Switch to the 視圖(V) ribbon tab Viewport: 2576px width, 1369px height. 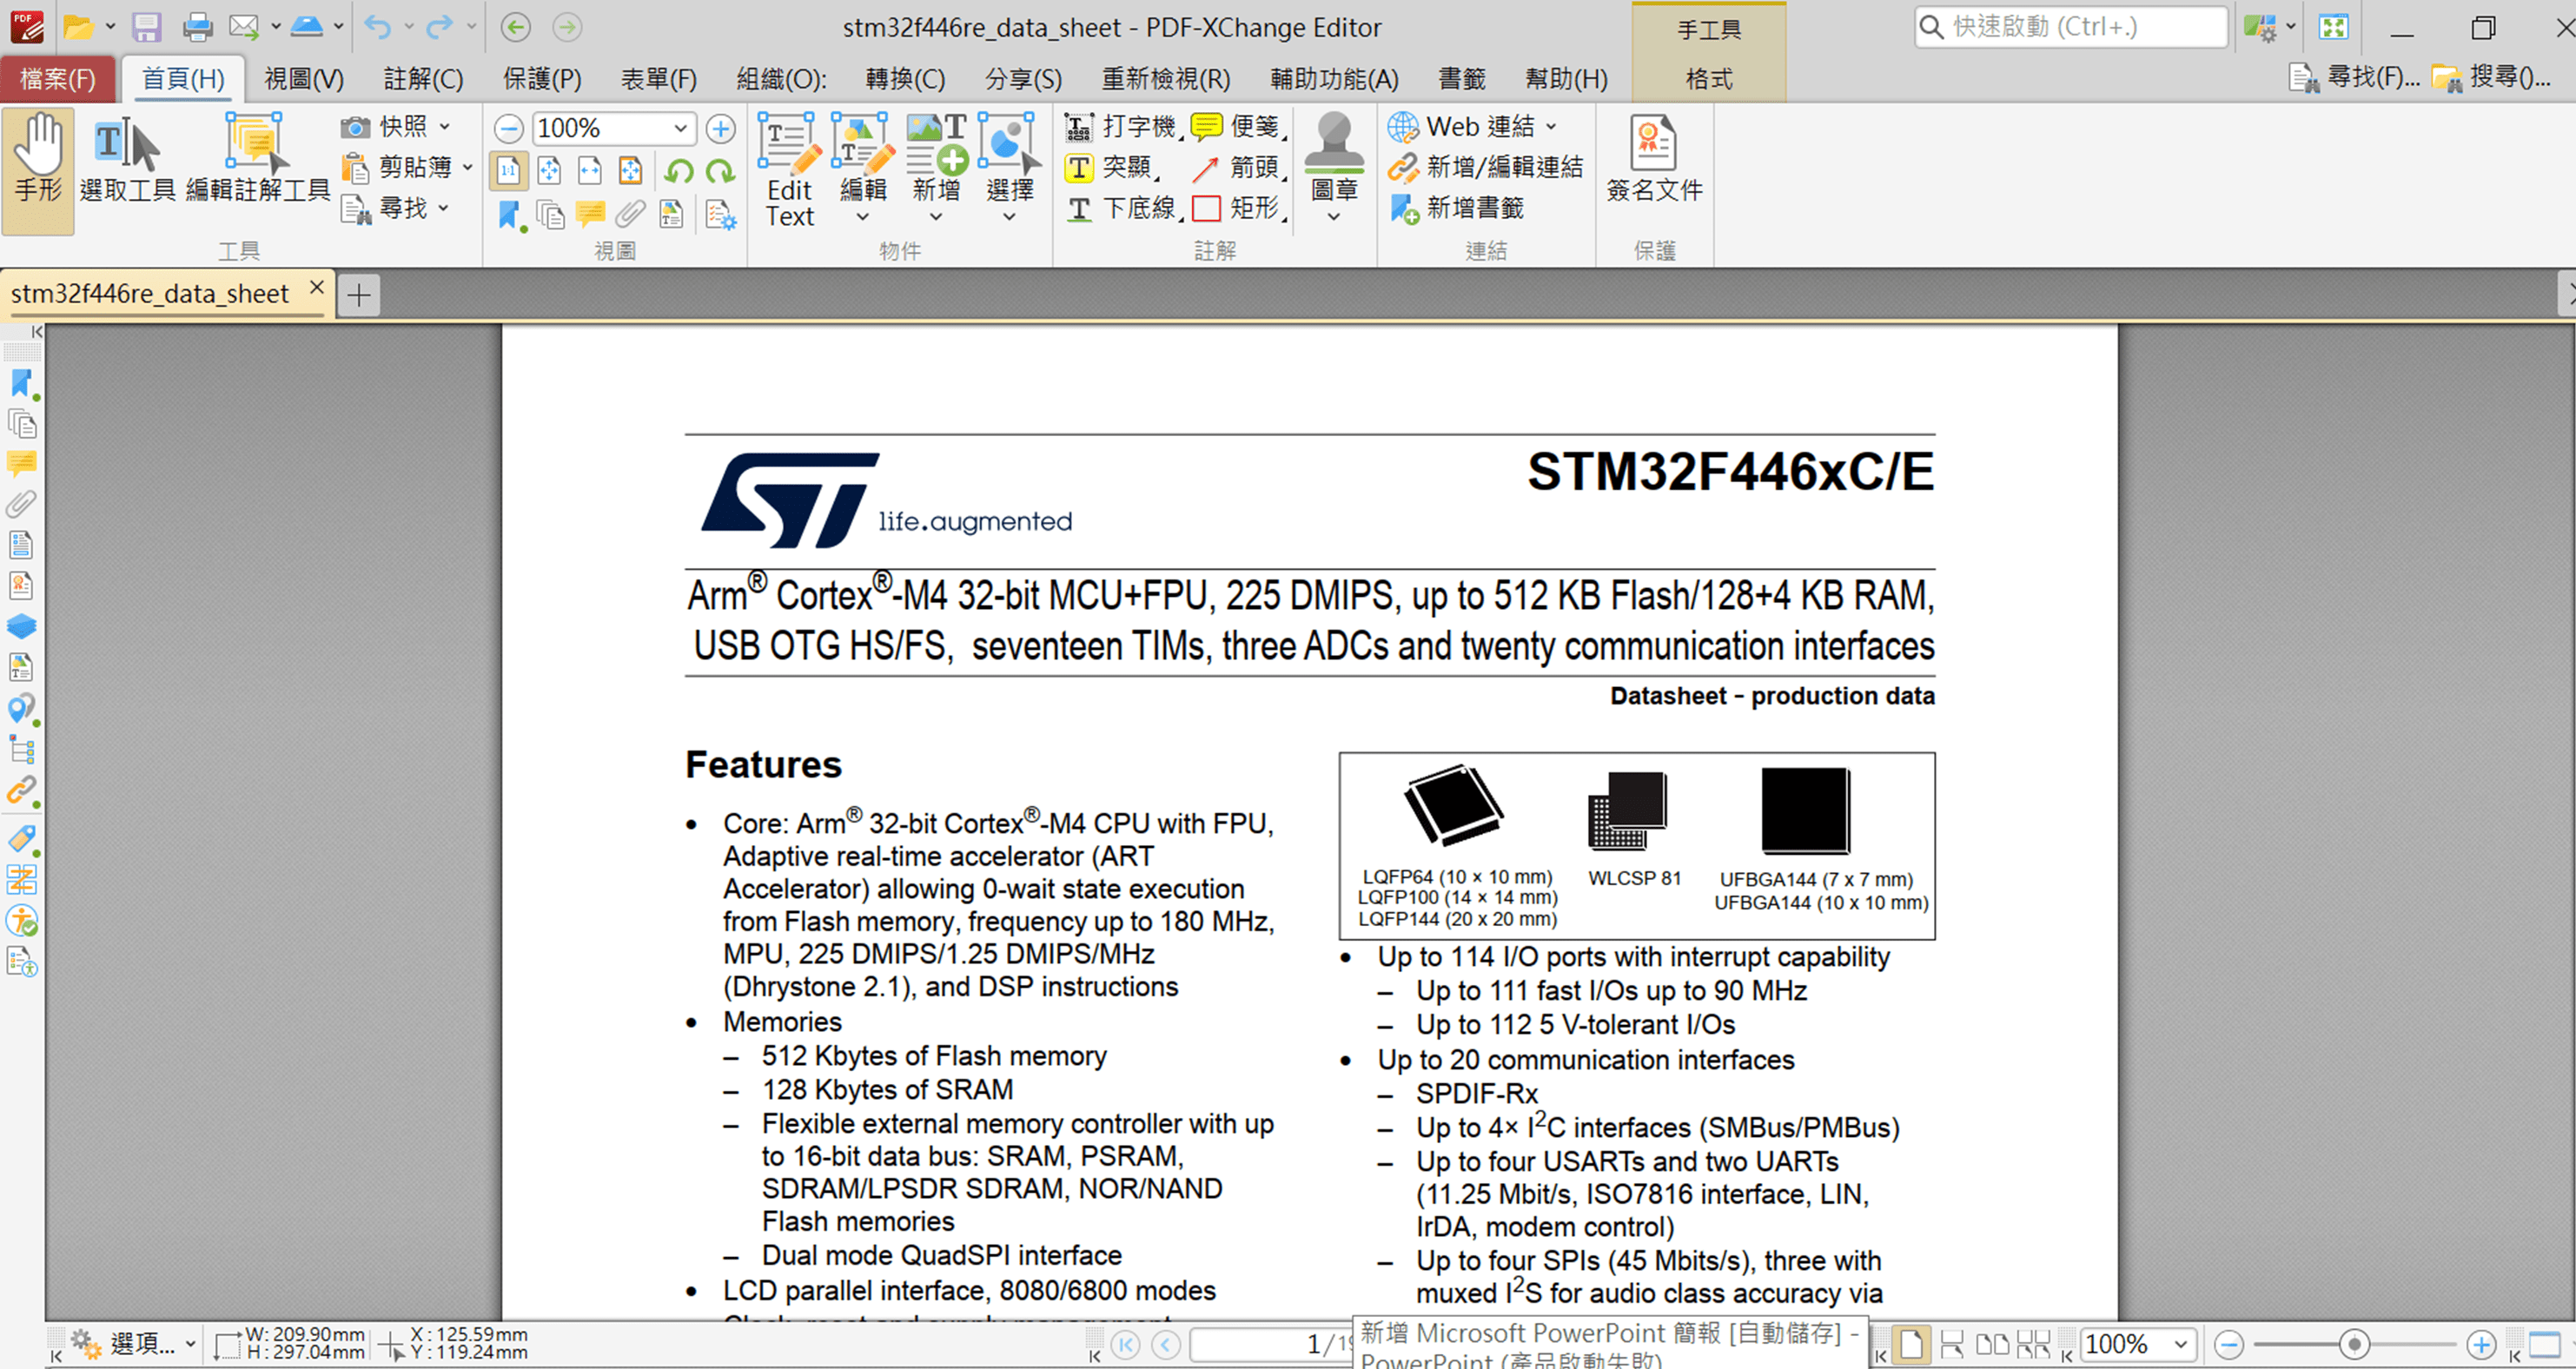[302, 79]
